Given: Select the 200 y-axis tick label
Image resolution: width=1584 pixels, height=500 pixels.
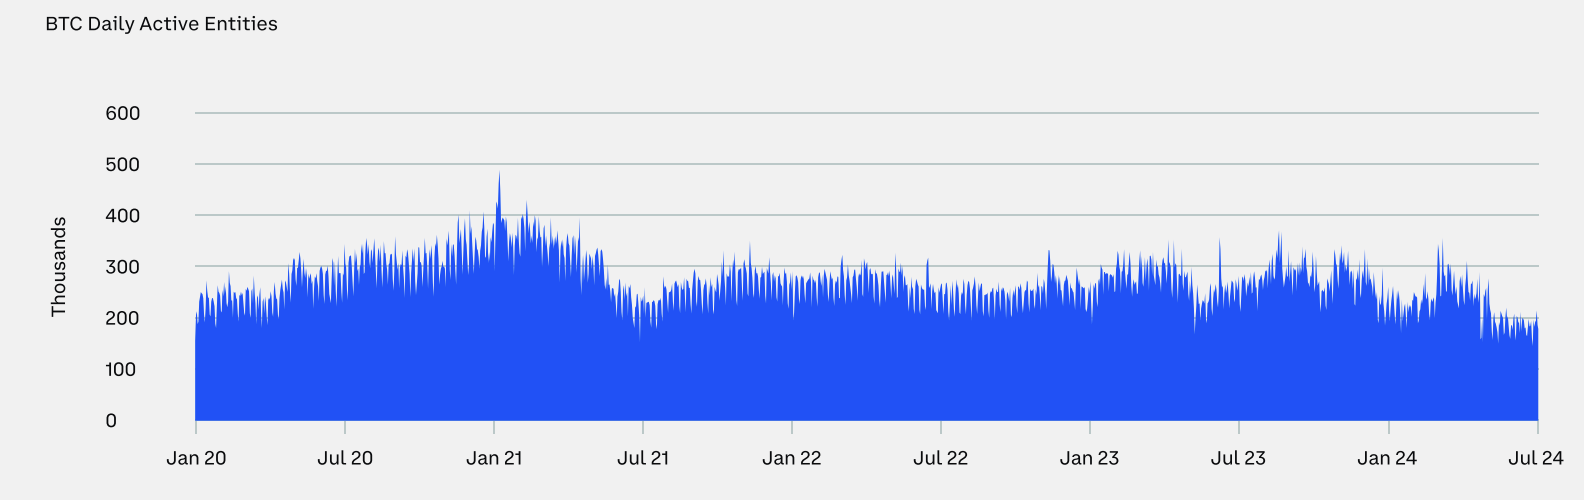Looking at the screenshot, I should [x=123, y=318].
